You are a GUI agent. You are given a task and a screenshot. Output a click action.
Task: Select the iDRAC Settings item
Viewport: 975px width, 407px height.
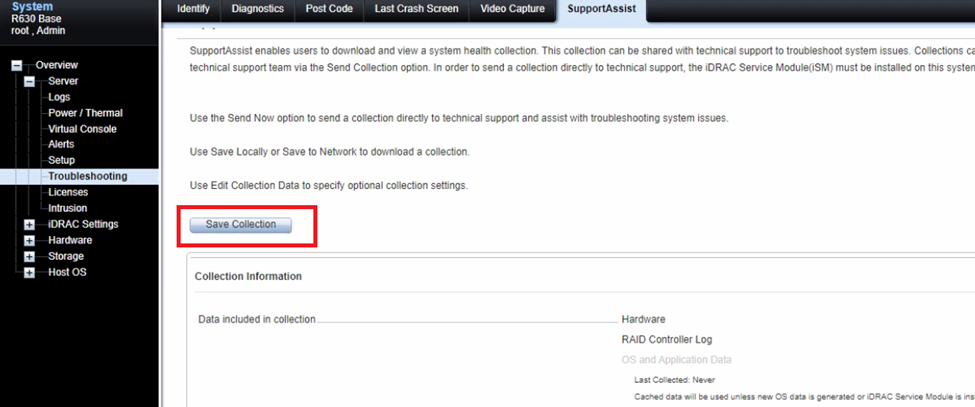point(83,224)
